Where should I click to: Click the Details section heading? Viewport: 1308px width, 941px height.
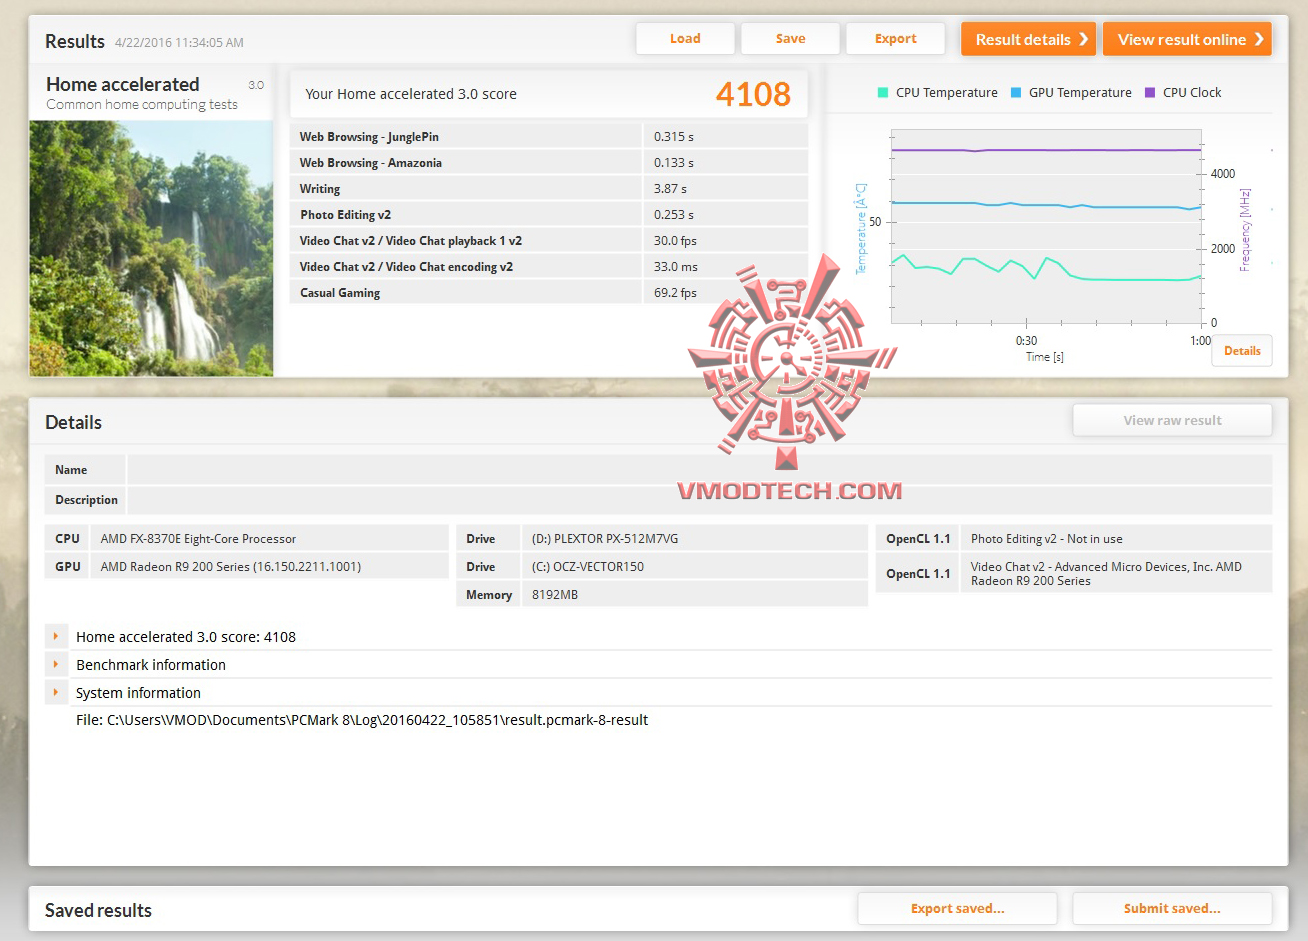(73, 423)
